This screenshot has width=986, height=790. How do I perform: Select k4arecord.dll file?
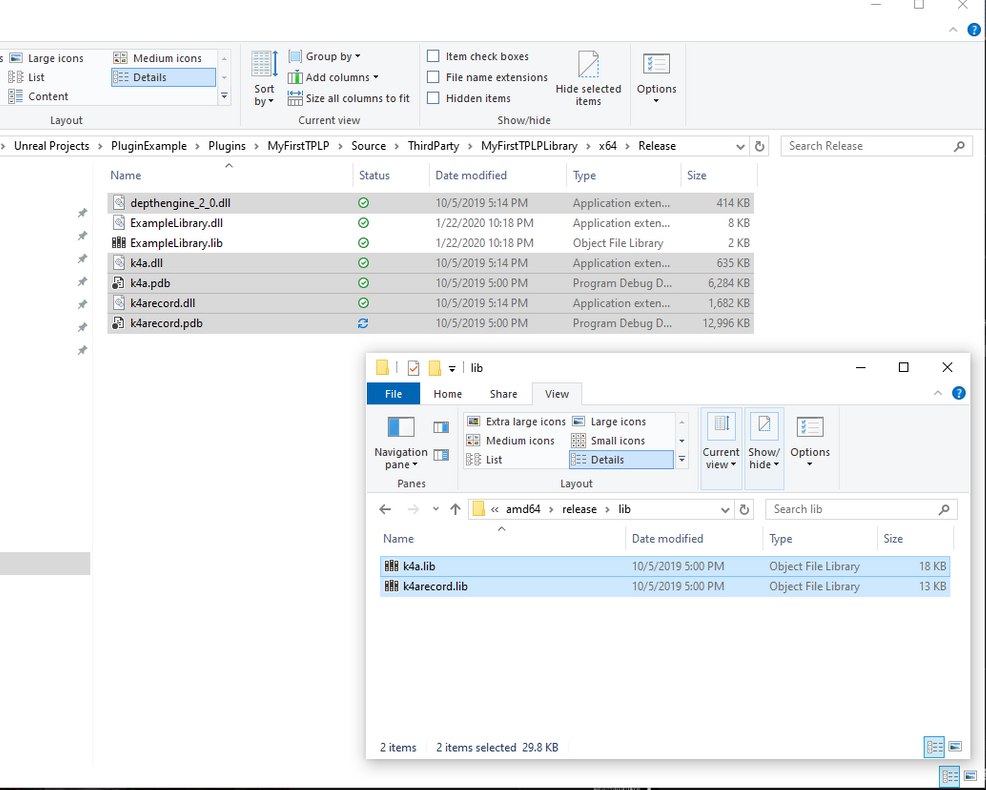430,303
